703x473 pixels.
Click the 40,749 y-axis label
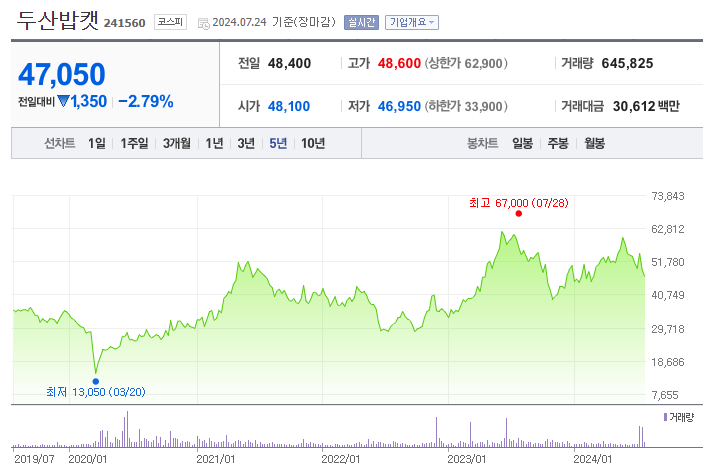pyautogui.click(x=668, y=295)
